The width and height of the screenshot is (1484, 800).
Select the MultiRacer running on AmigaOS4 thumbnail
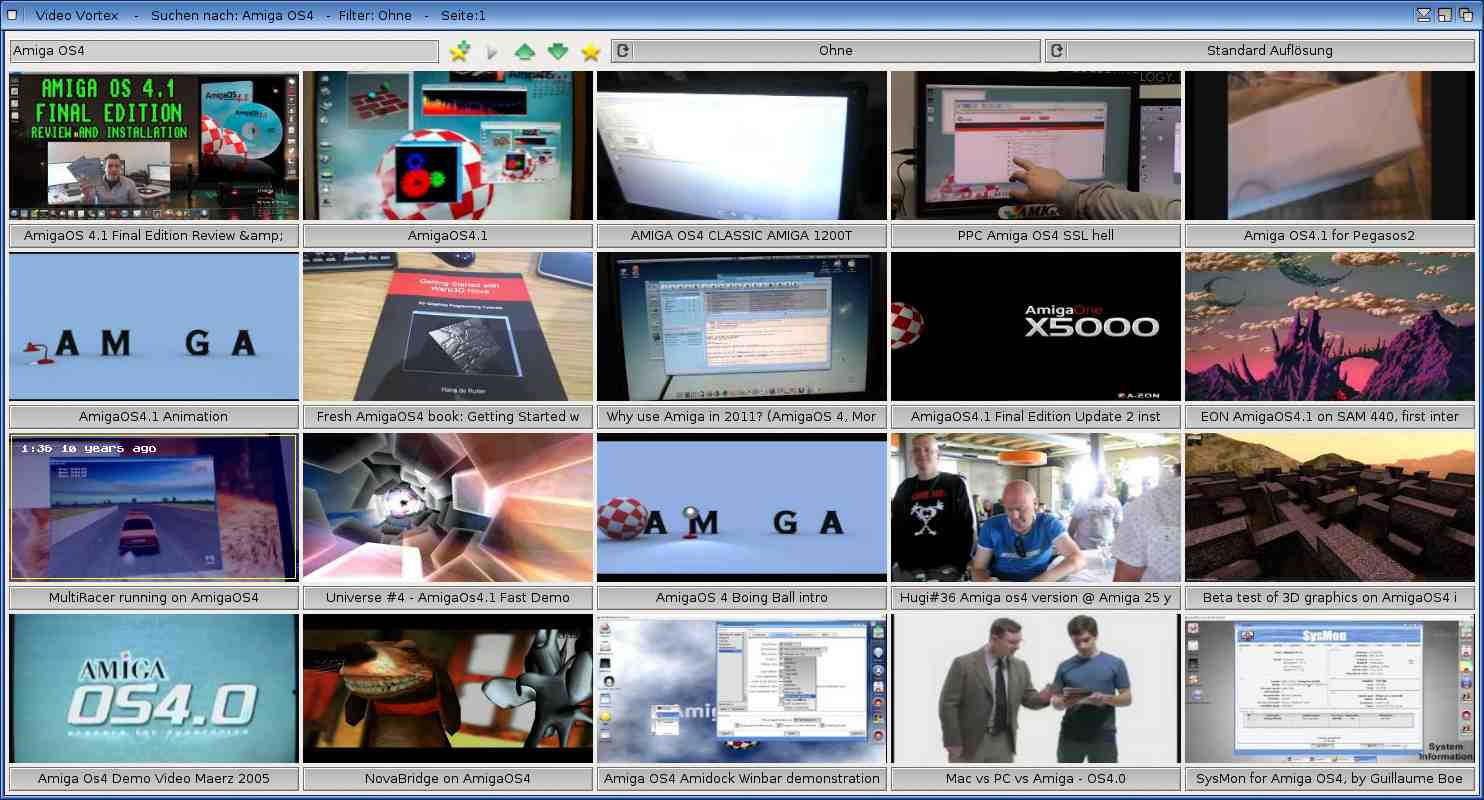(x=154, y=507)
